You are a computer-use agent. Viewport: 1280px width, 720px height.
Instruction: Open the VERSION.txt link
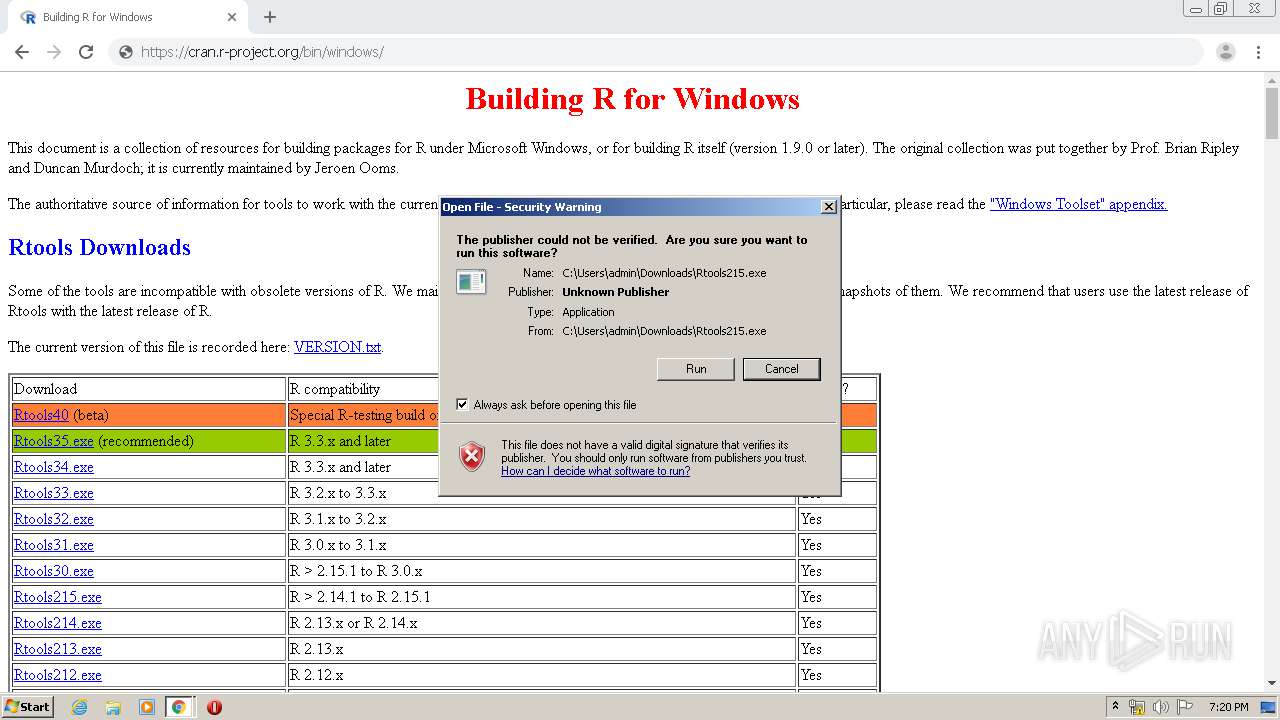pyautogui.click(x=337, y=347)
